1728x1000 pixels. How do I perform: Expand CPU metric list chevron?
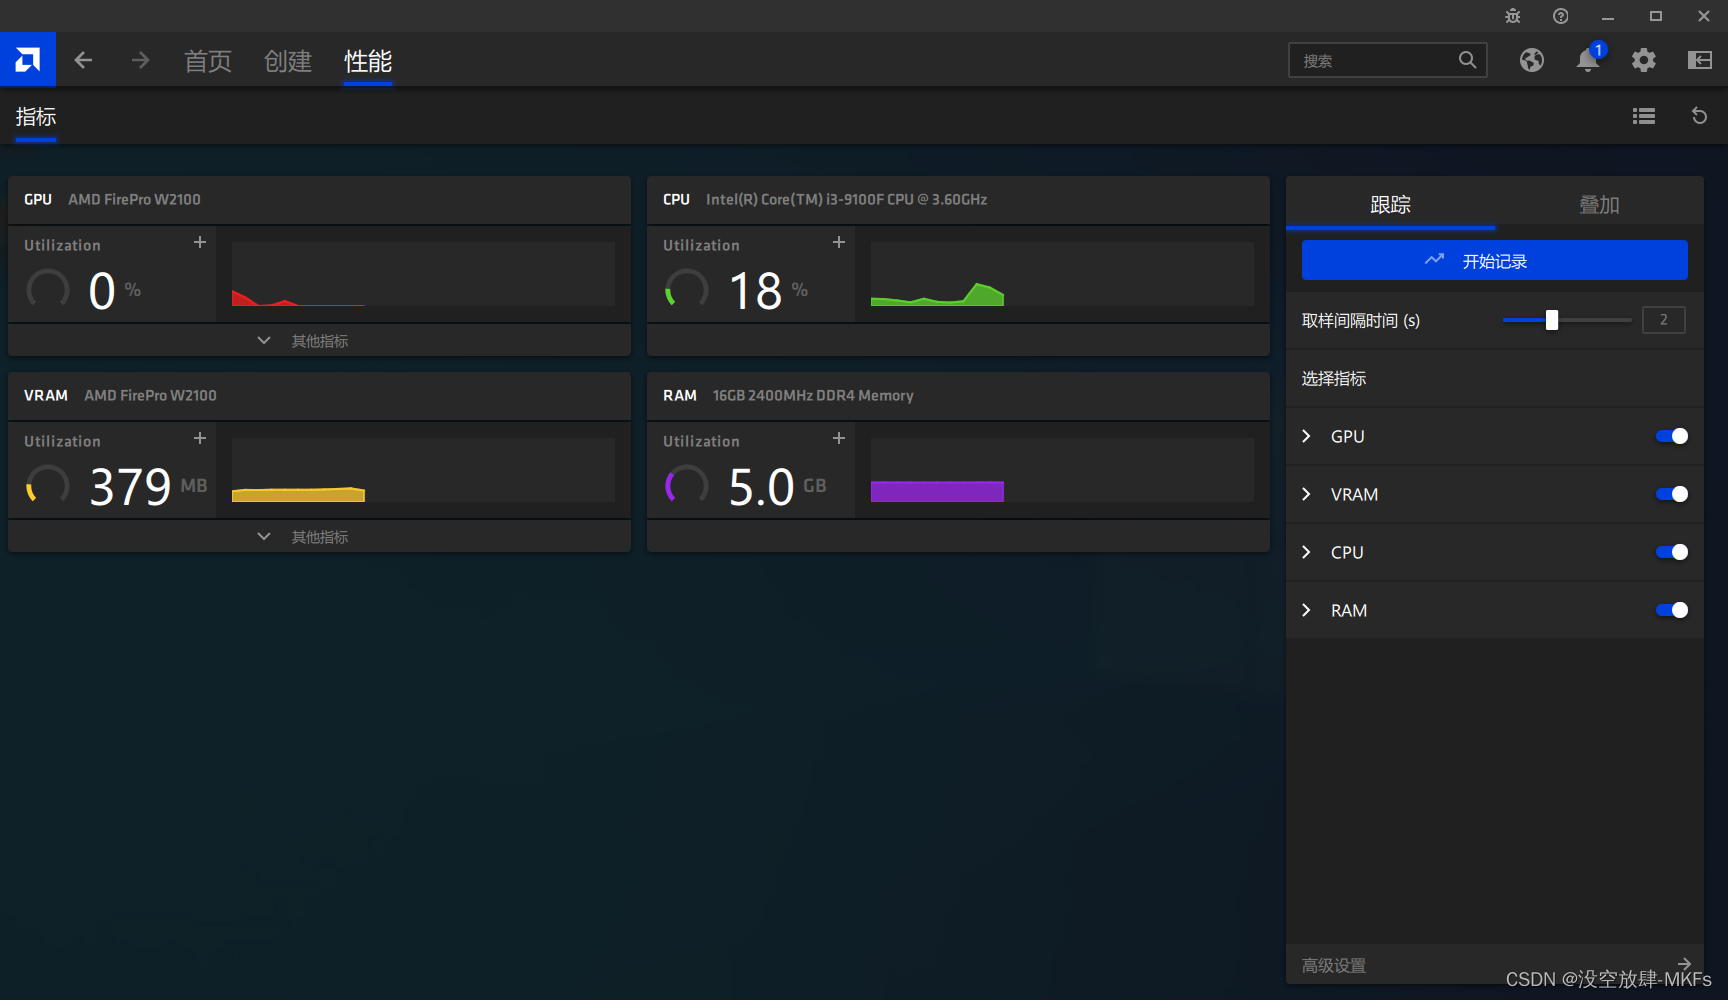pyautogui.click(x=1306, y=552)
